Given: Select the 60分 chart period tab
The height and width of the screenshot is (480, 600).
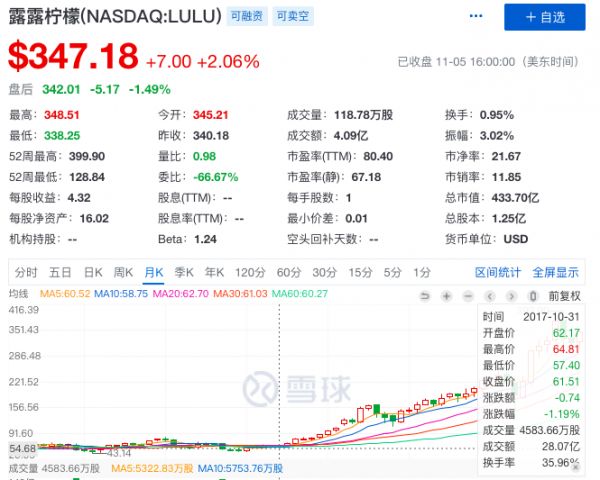Looking at the screenshot, I should tap(289, 272).
